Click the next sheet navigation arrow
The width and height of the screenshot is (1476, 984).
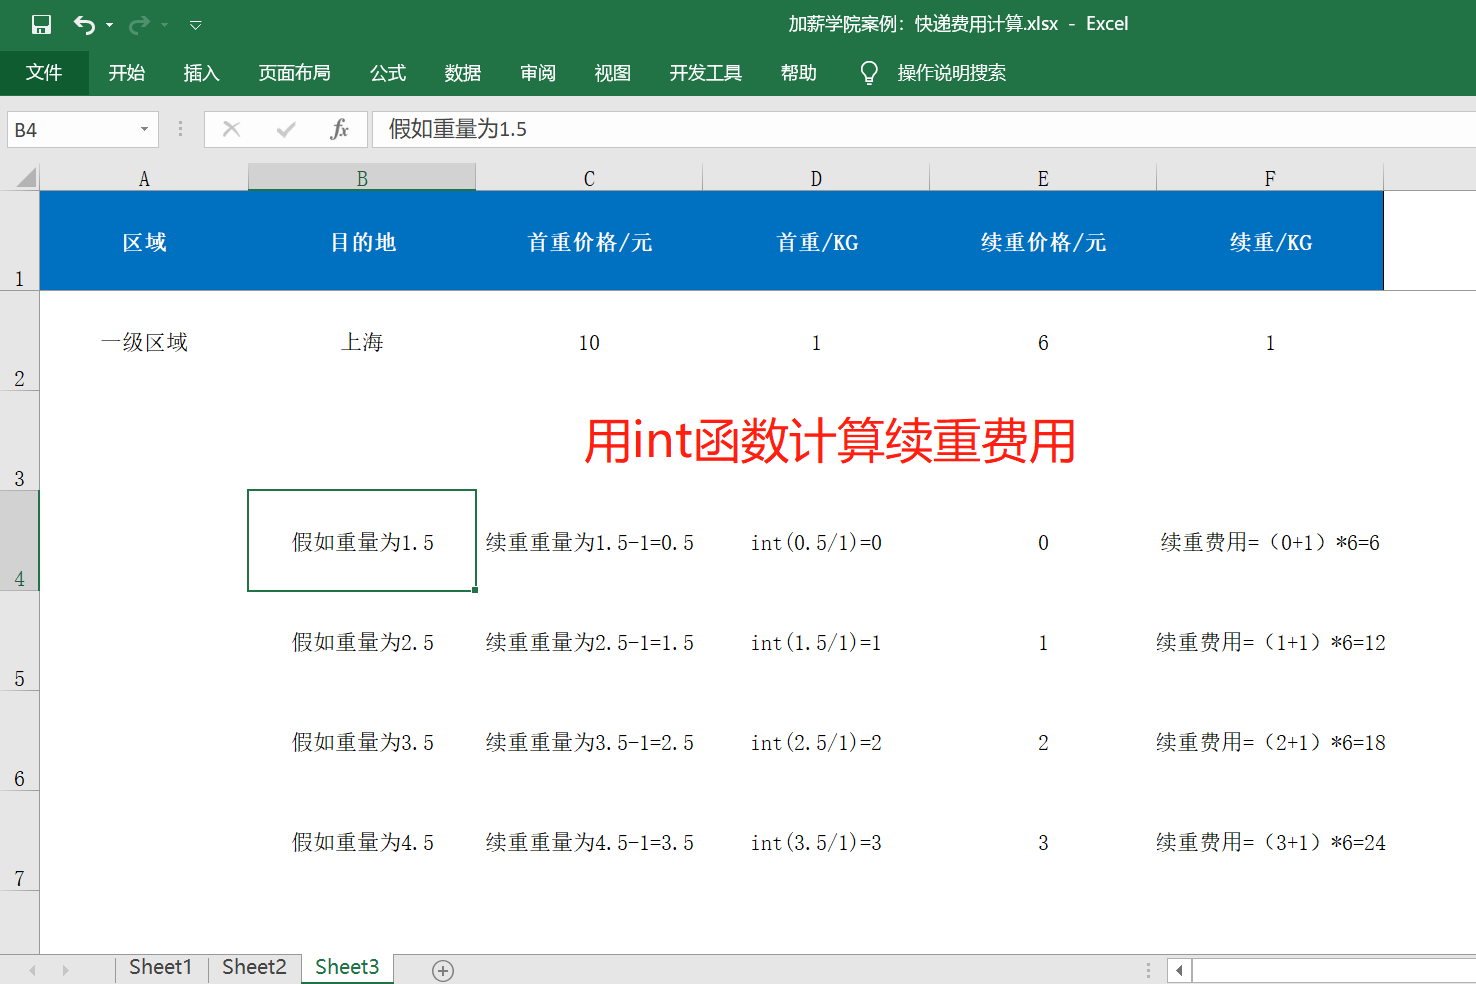(66, 970)
